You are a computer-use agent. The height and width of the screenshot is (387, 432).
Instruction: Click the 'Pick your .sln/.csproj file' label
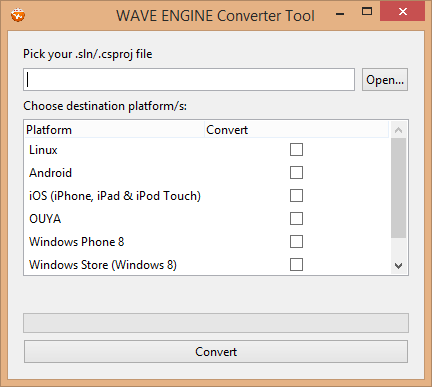point(88,54)
